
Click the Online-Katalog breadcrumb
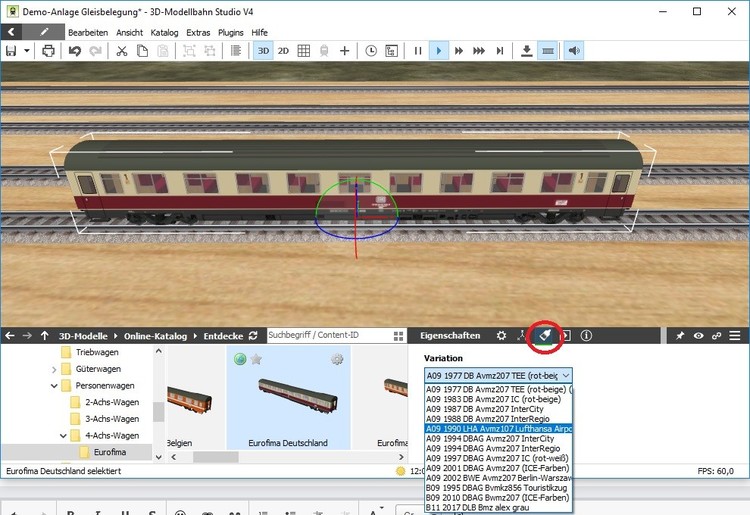155,336
